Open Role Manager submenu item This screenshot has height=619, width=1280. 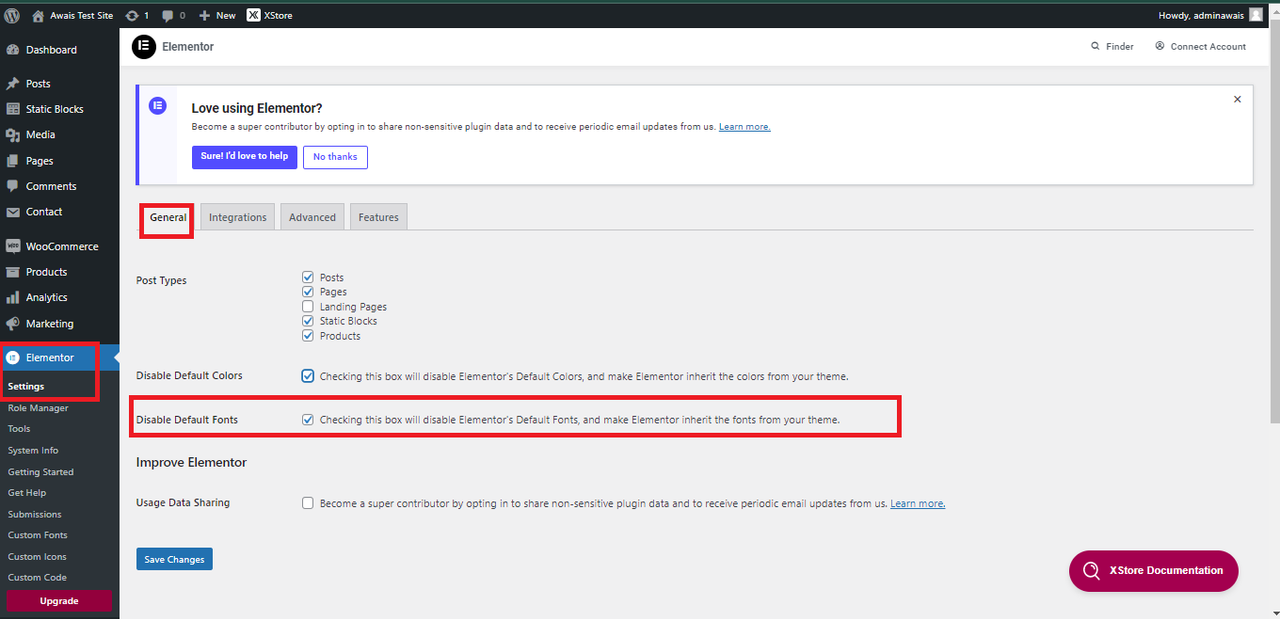click(38, 408)
